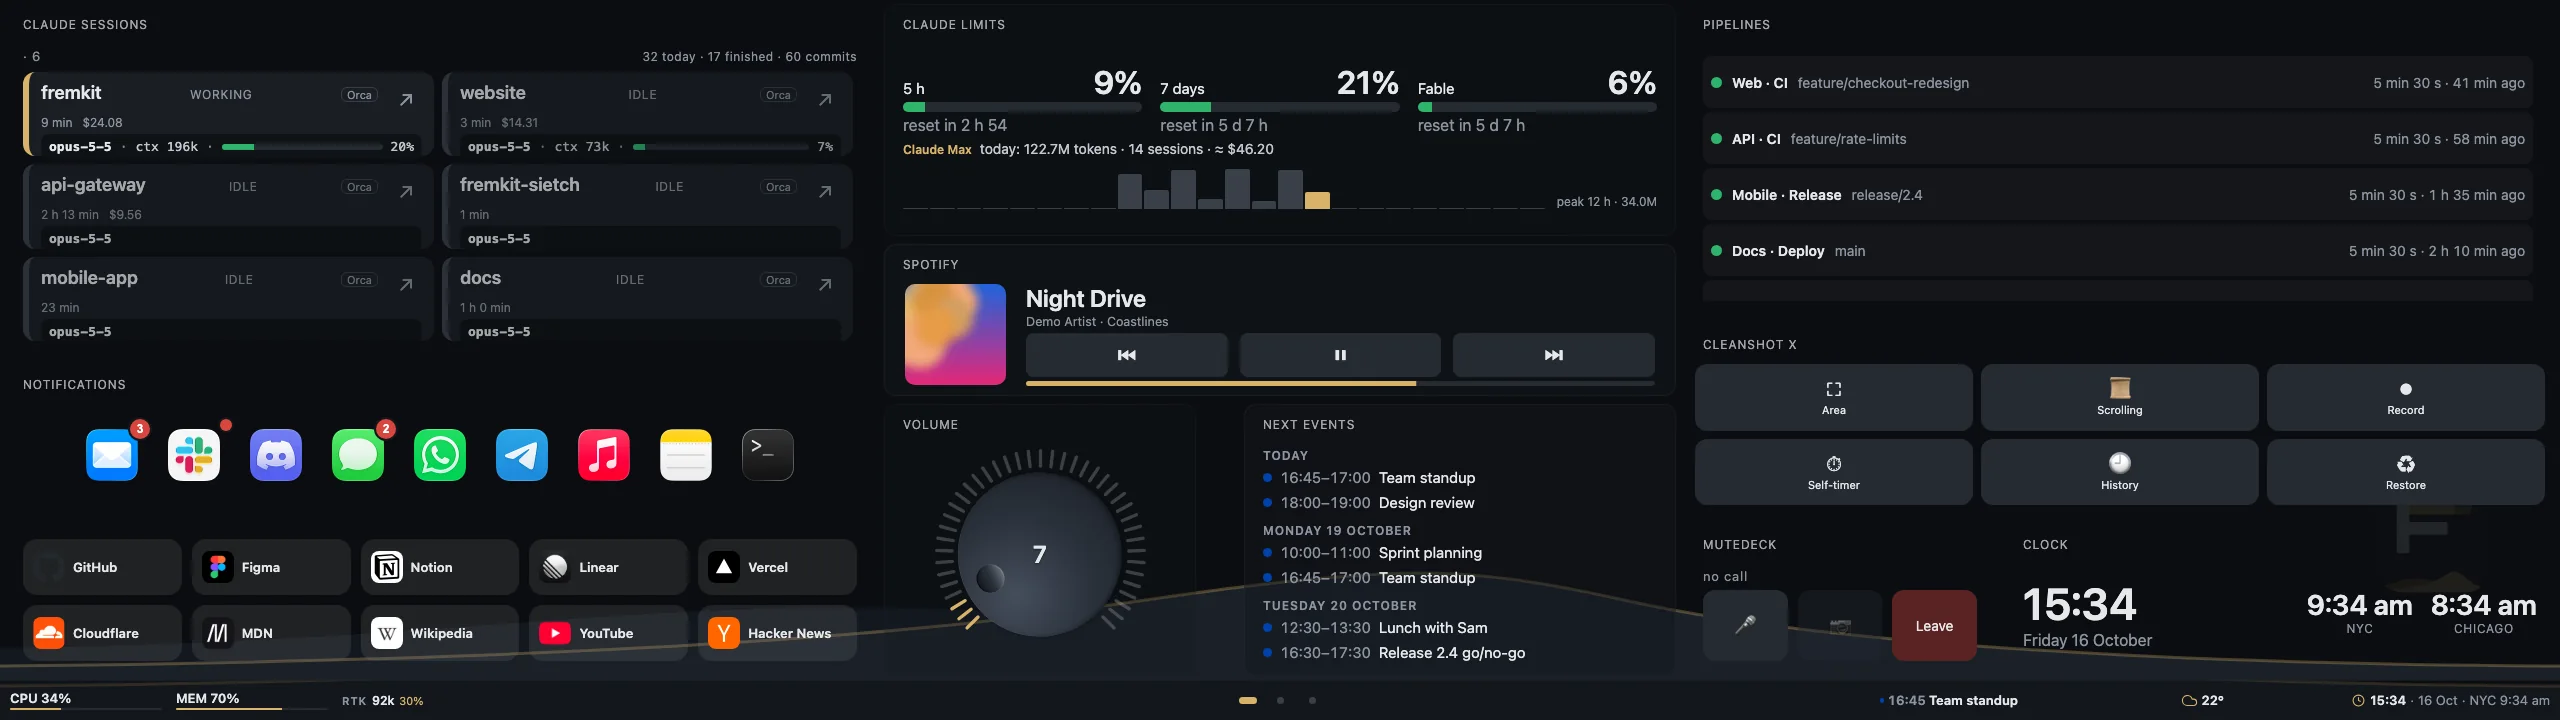Click Orca badge on website card
Viewport: 2560px width, 720px height.
(x=778, y=95)
